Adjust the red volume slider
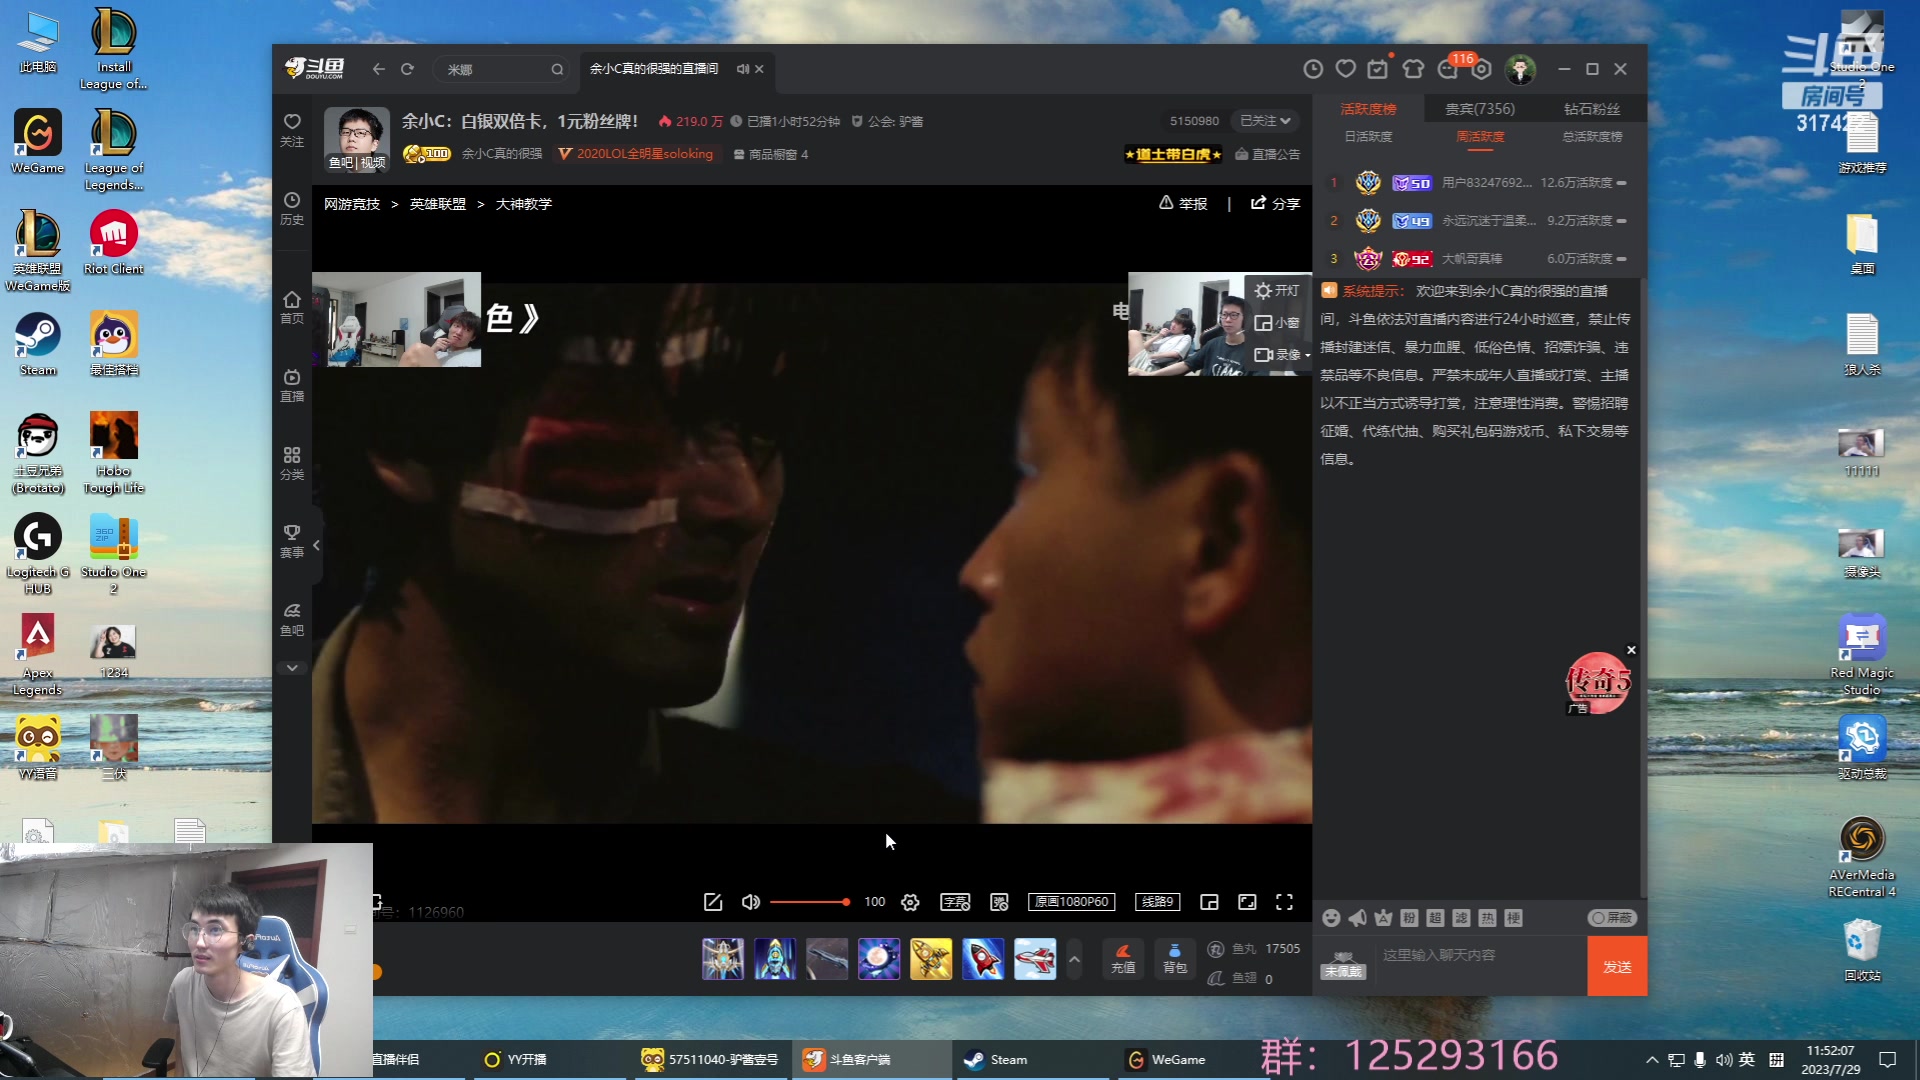This screenshot has height=1080, width=1920. pyautogui.click(x=810, y=902)
